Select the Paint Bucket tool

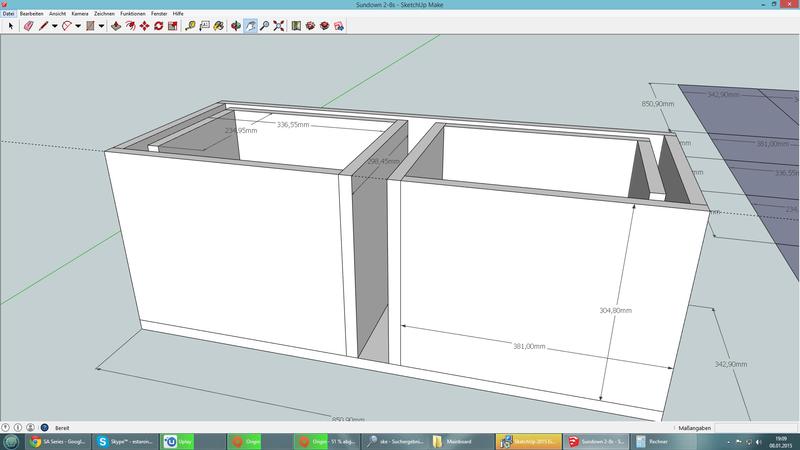point(218,26)
